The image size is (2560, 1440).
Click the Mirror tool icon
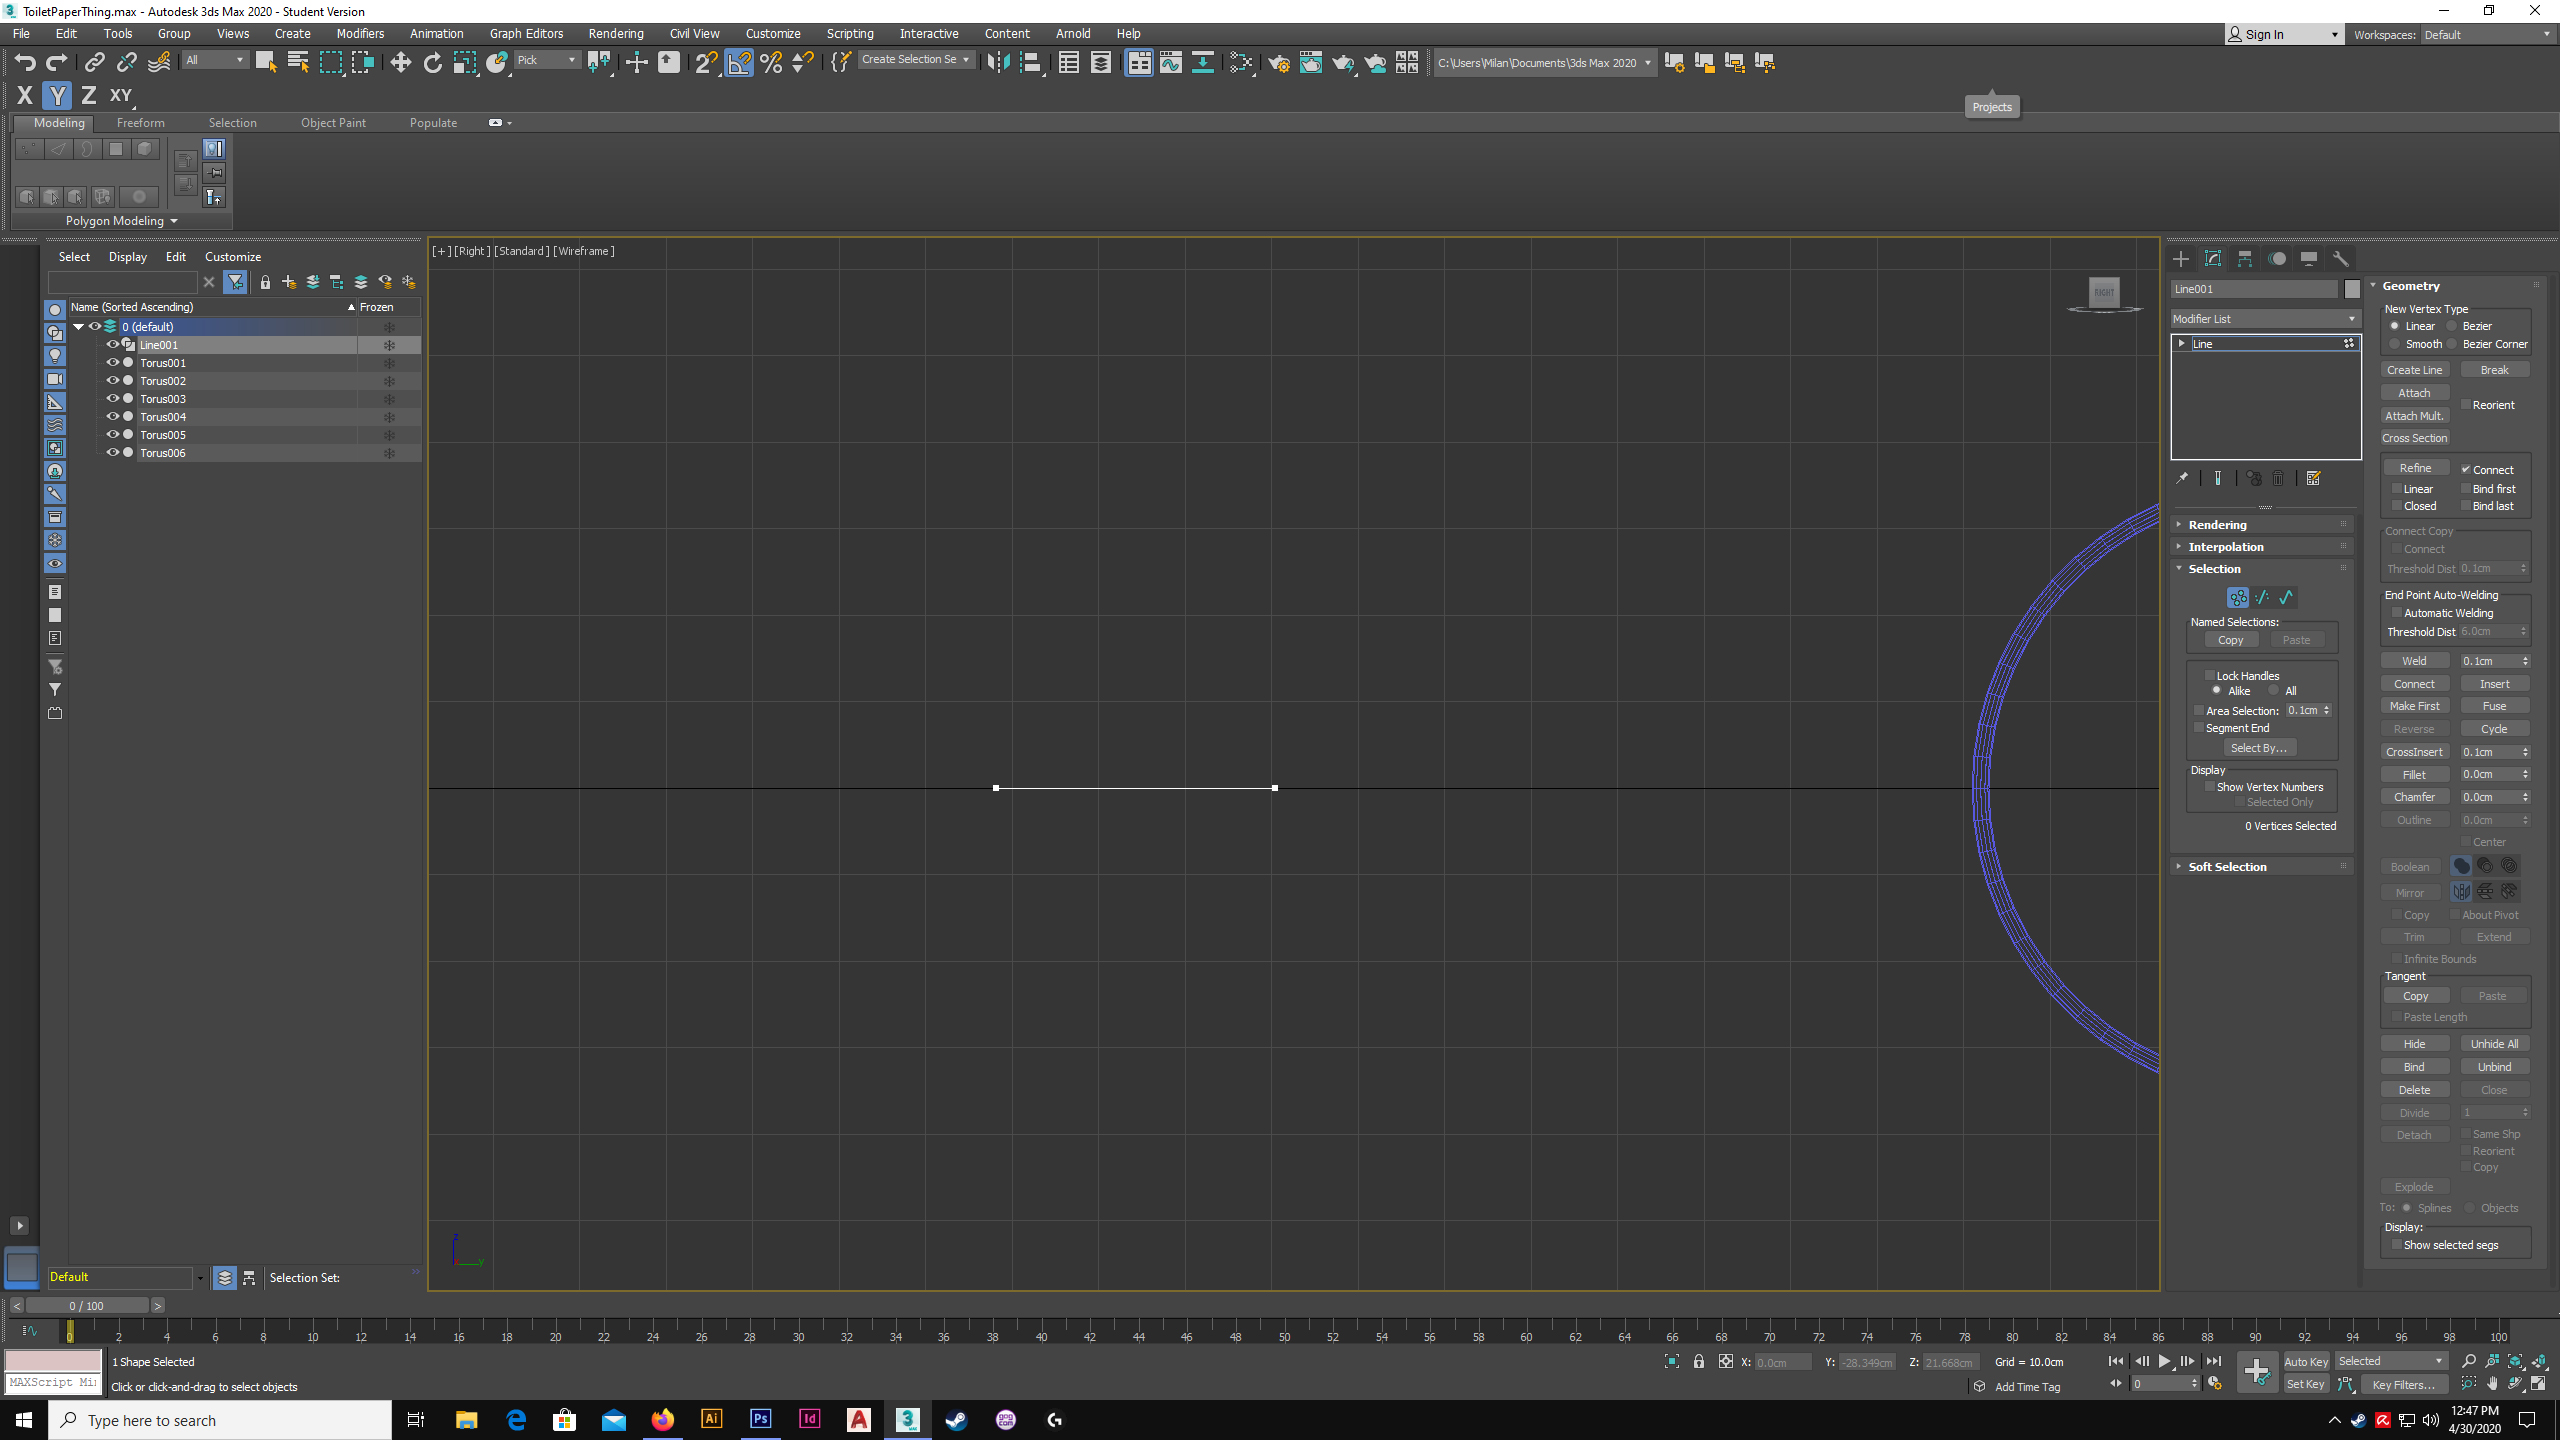pos(998,62)
